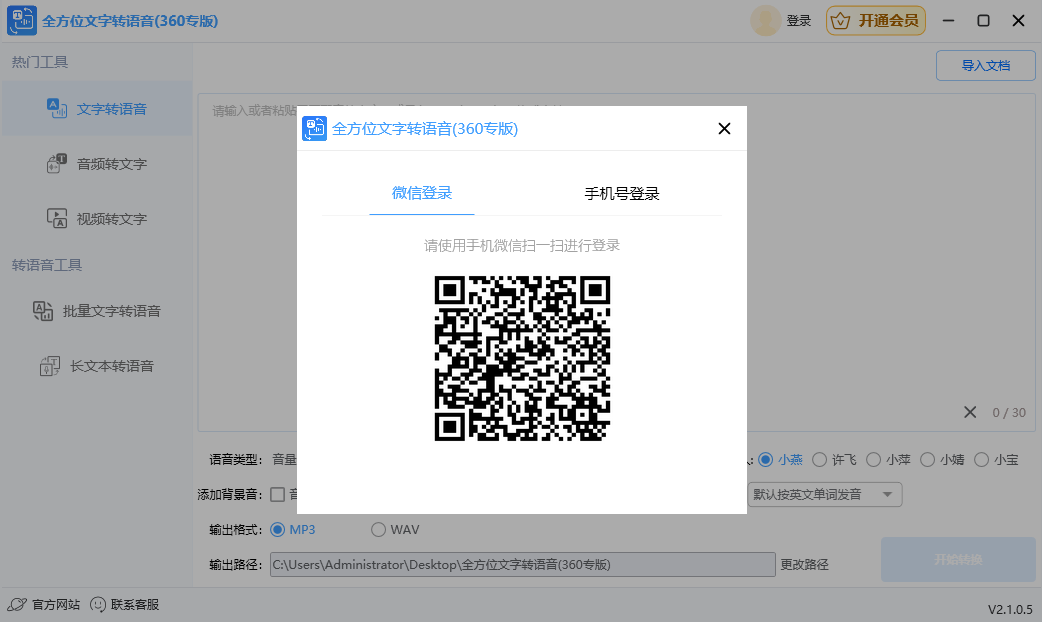Open 联系客服 customer support
Viewport: 1042px width, 622px height.
124,604
